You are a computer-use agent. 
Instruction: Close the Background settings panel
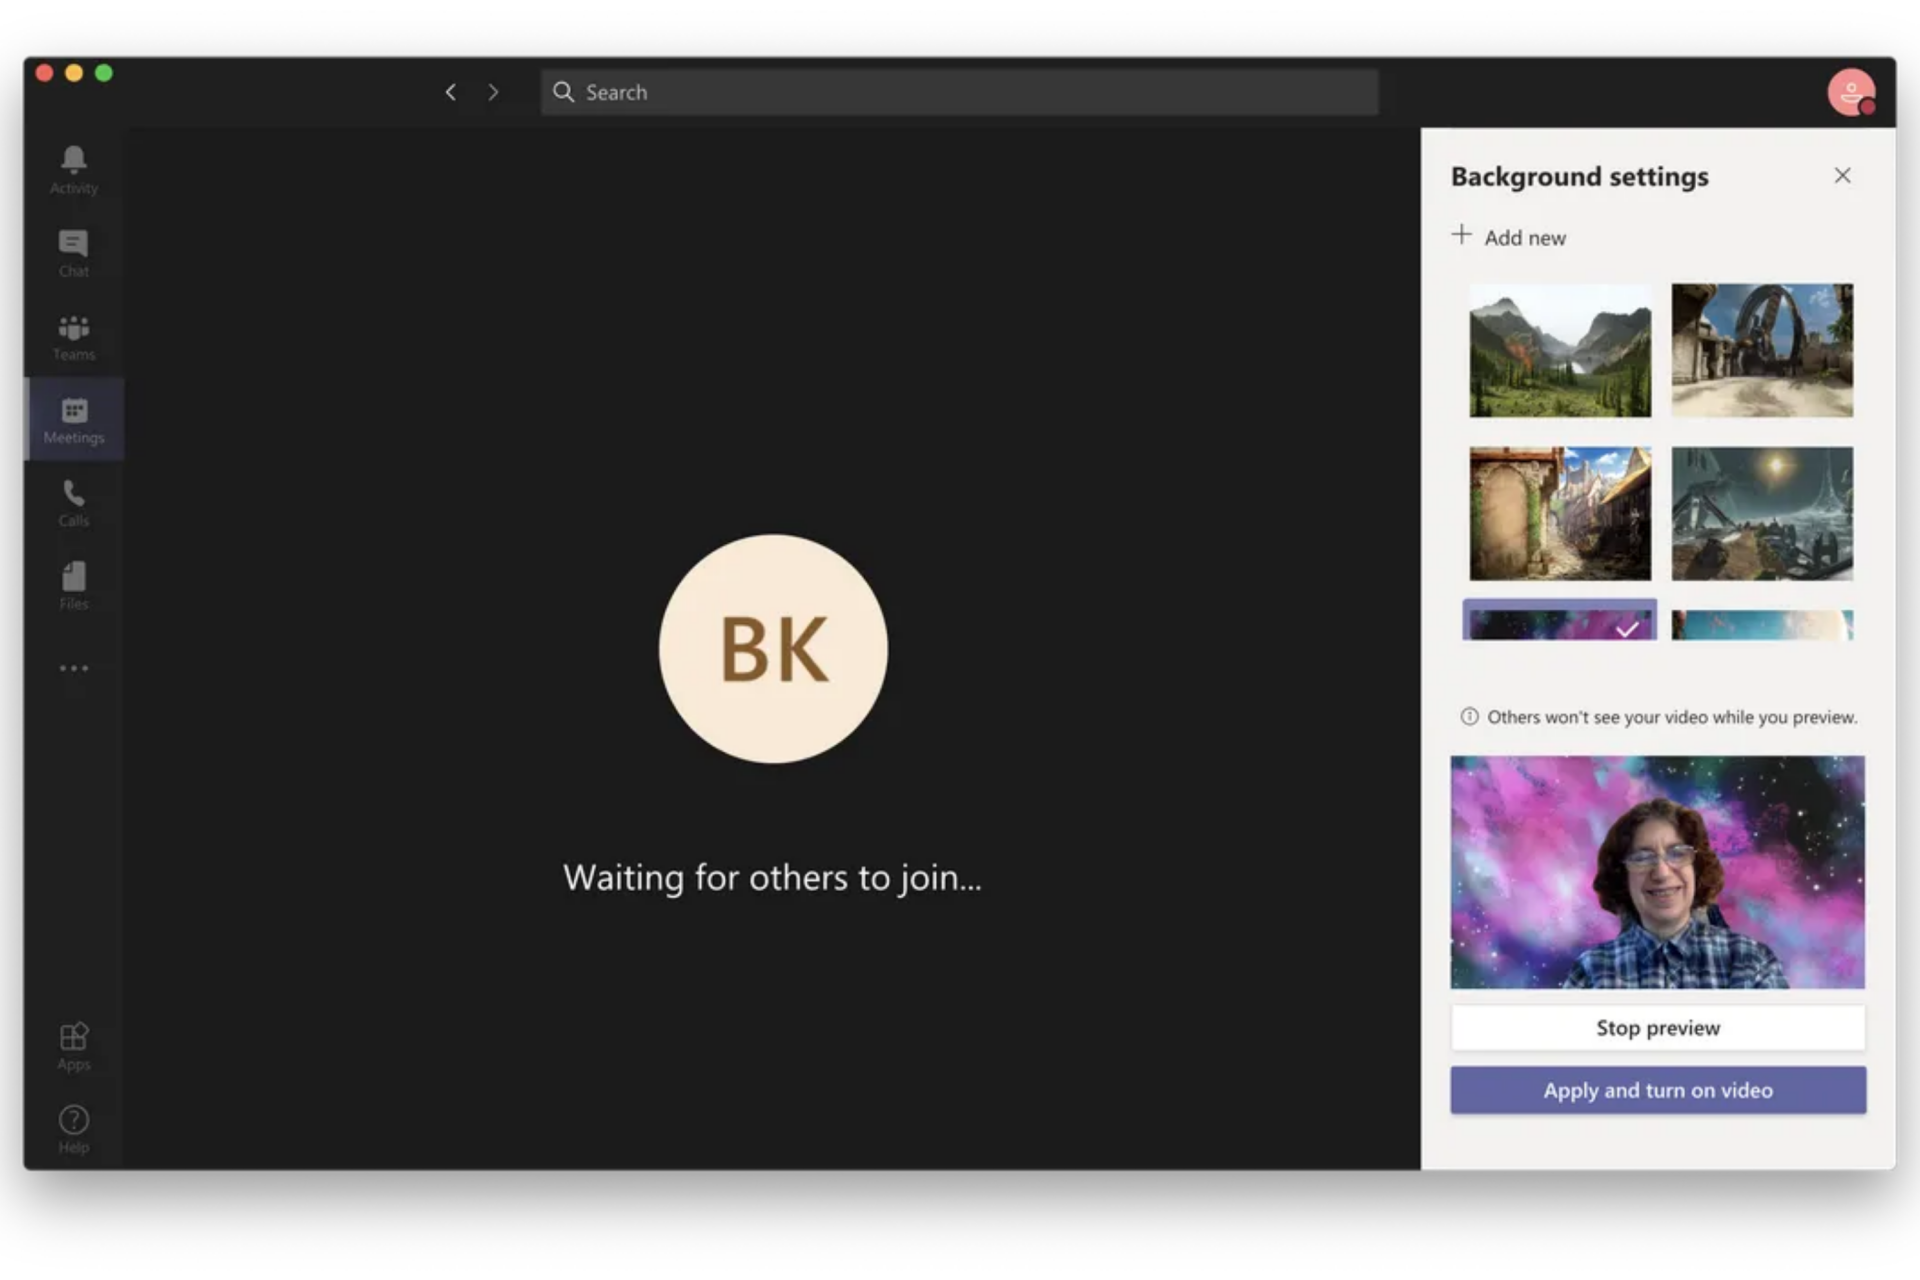click(1842, 176)
